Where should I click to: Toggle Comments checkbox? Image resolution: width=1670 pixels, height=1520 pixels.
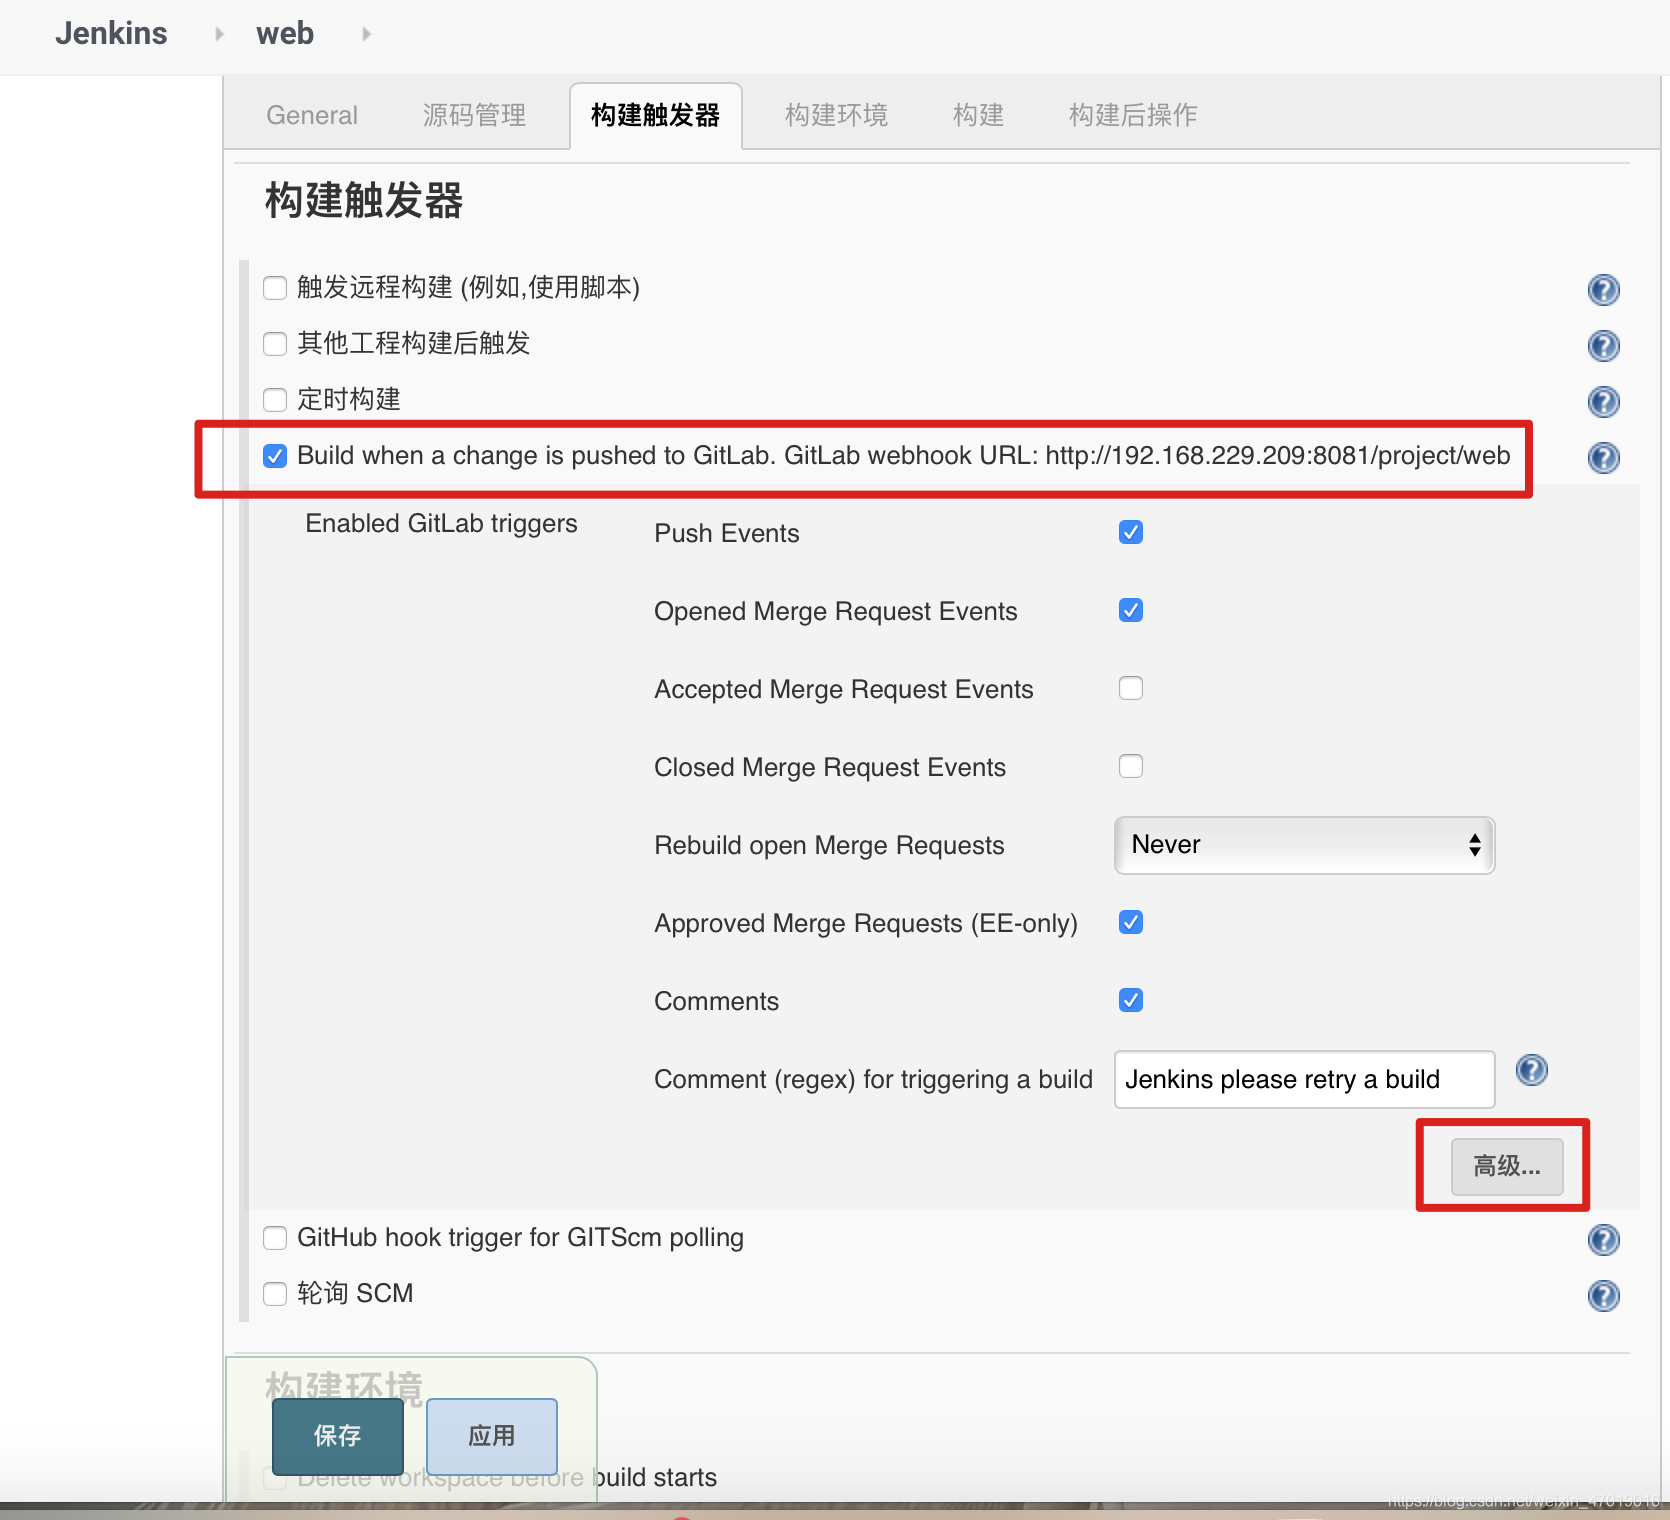[1131, 1000]
